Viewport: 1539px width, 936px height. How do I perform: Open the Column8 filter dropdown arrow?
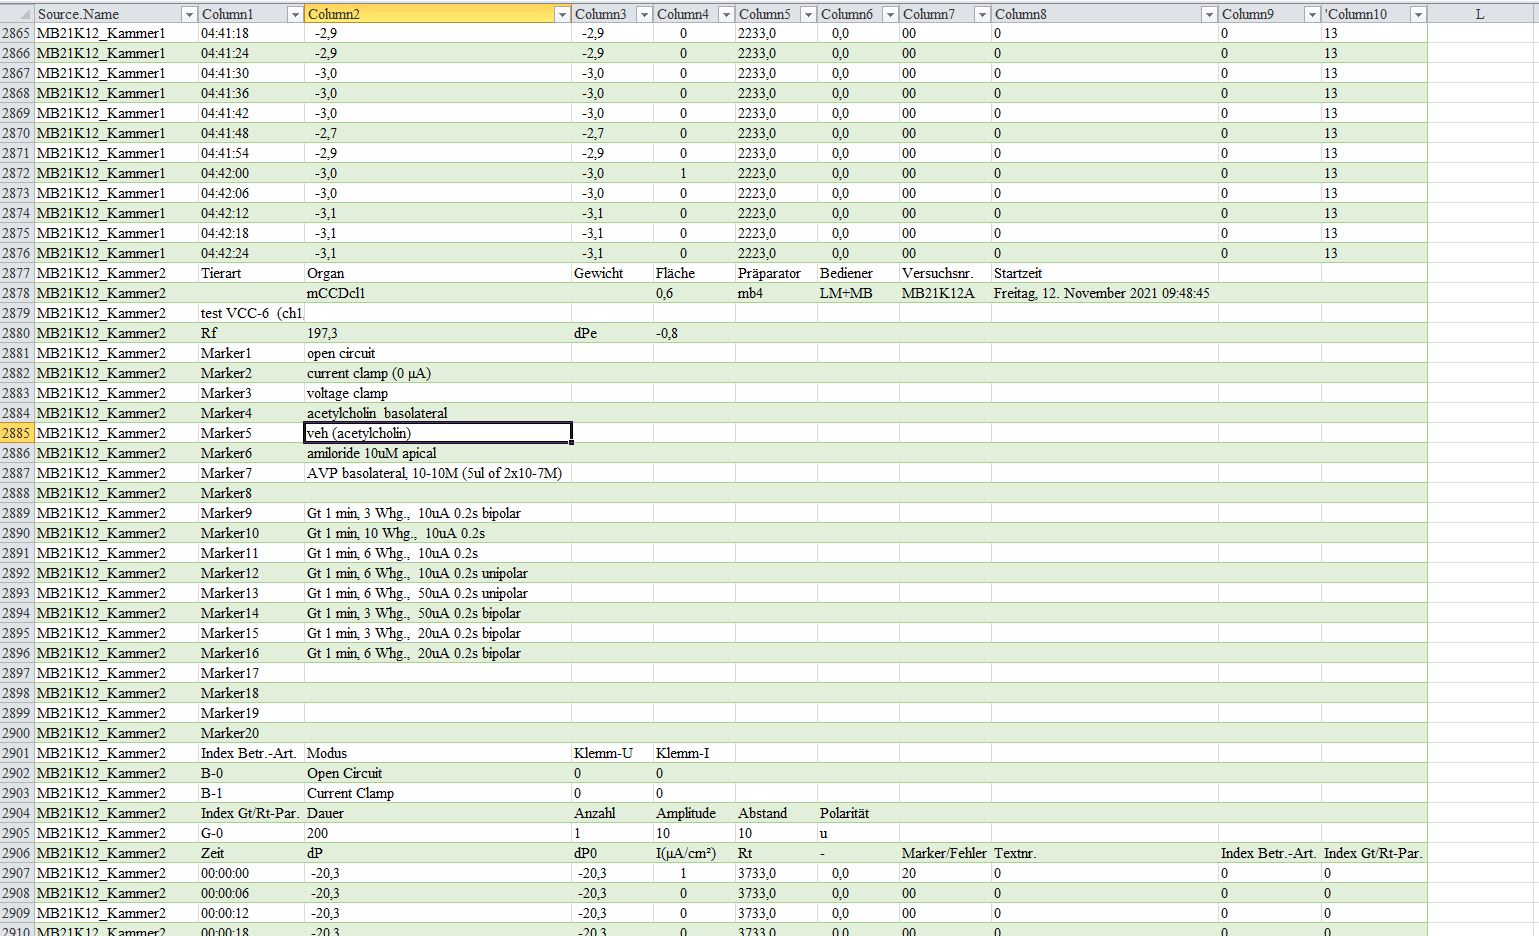pos(1208,14)
